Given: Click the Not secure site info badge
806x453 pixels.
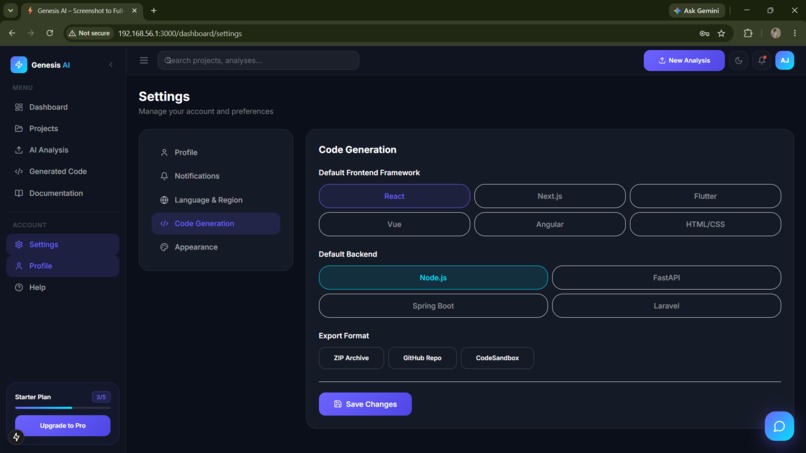Looking at the screenshot, I should click(89, 33).
